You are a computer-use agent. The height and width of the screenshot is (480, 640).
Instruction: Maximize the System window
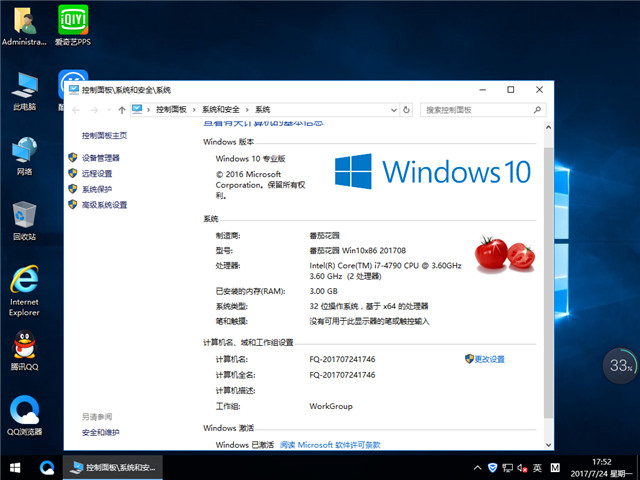tap(511, 89)
